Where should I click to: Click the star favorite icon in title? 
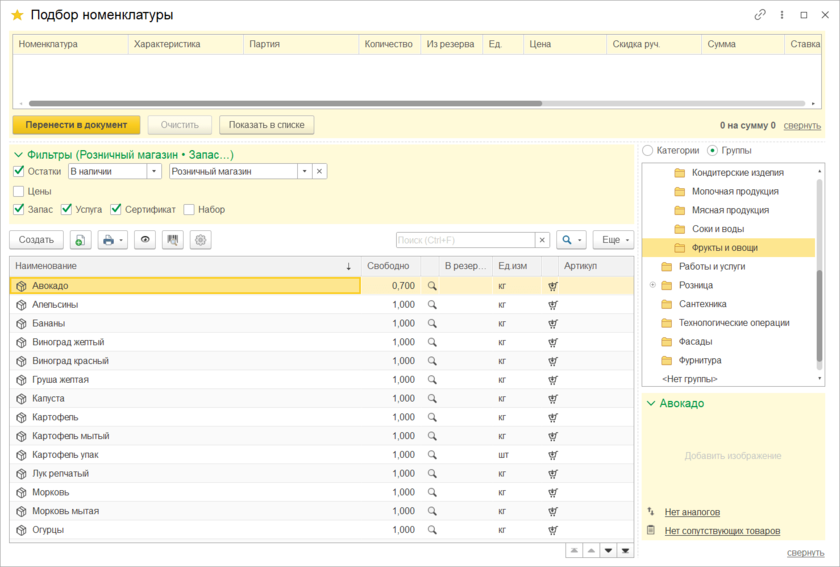[x=17, y=15]
